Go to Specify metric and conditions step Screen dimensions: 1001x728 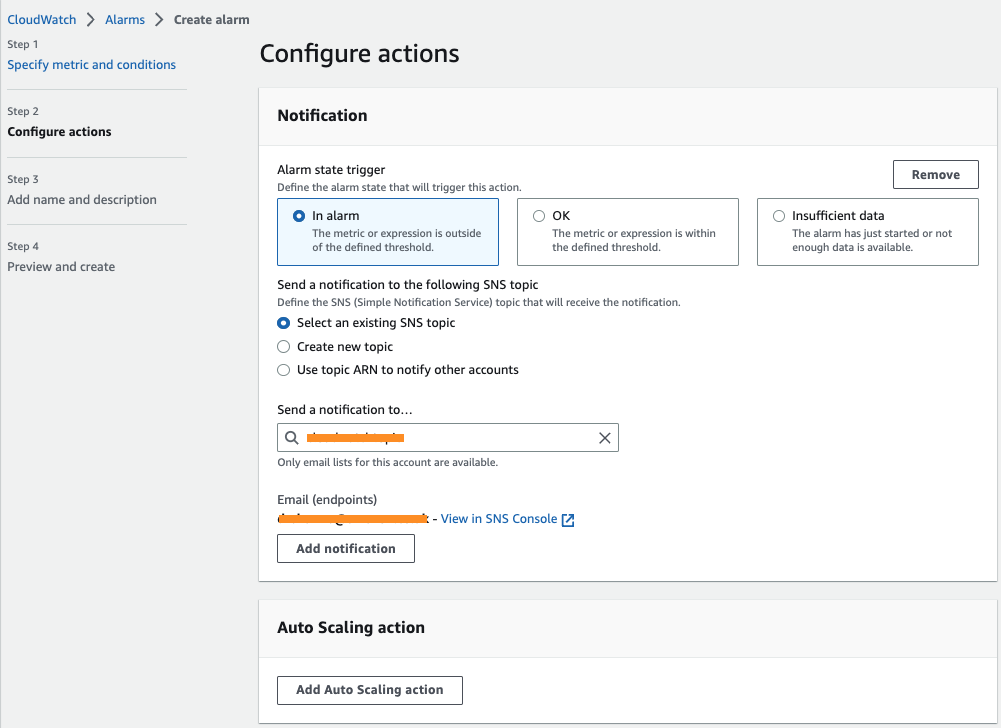91,65
